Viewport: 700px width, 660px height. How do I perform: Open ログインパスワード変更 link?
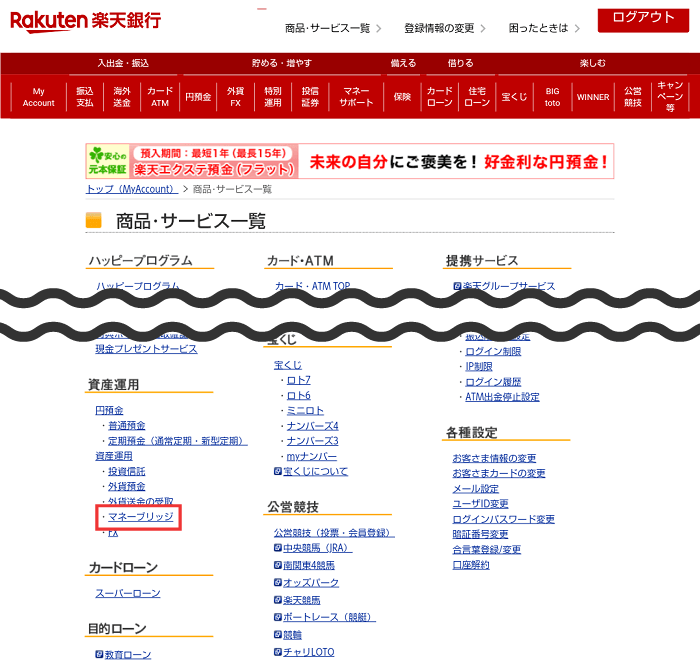pyautogui.click(x=504, y=519)
